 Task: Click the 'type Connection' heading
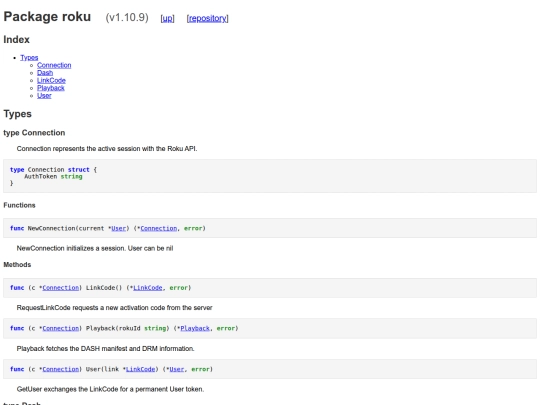pos(34,133)
